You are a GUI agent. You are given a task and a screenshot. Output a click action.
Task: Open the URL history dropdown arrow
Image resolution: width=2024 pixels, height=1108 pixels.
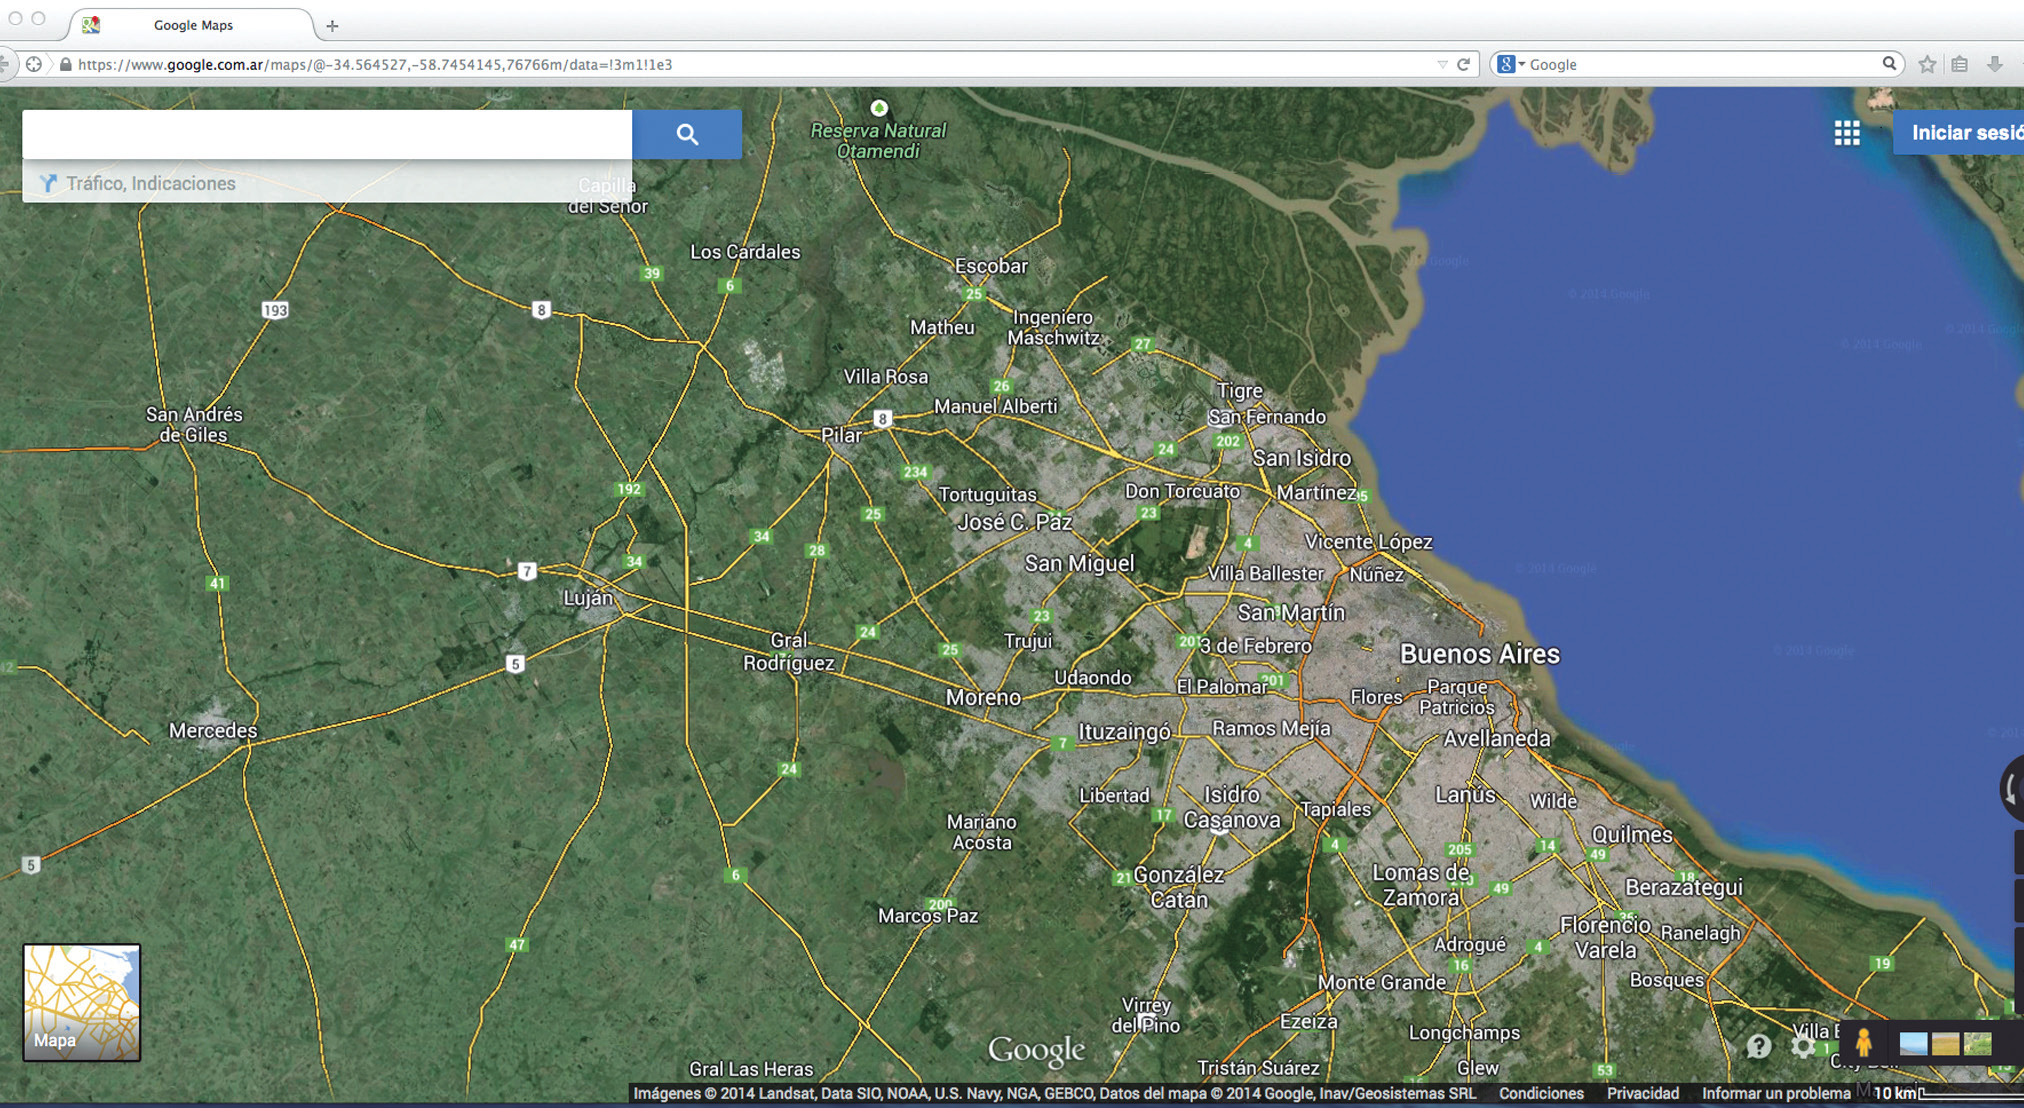click(x=1442, y=64)
